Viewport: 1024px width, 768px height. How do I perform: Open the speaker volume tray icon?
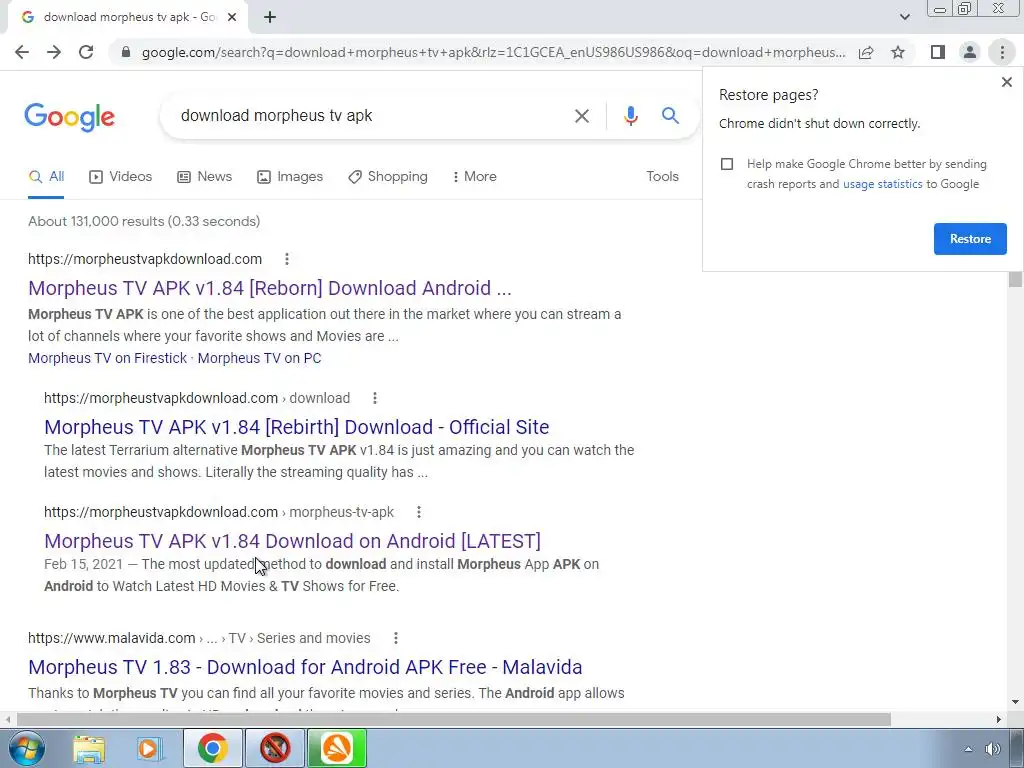[993, 749]
